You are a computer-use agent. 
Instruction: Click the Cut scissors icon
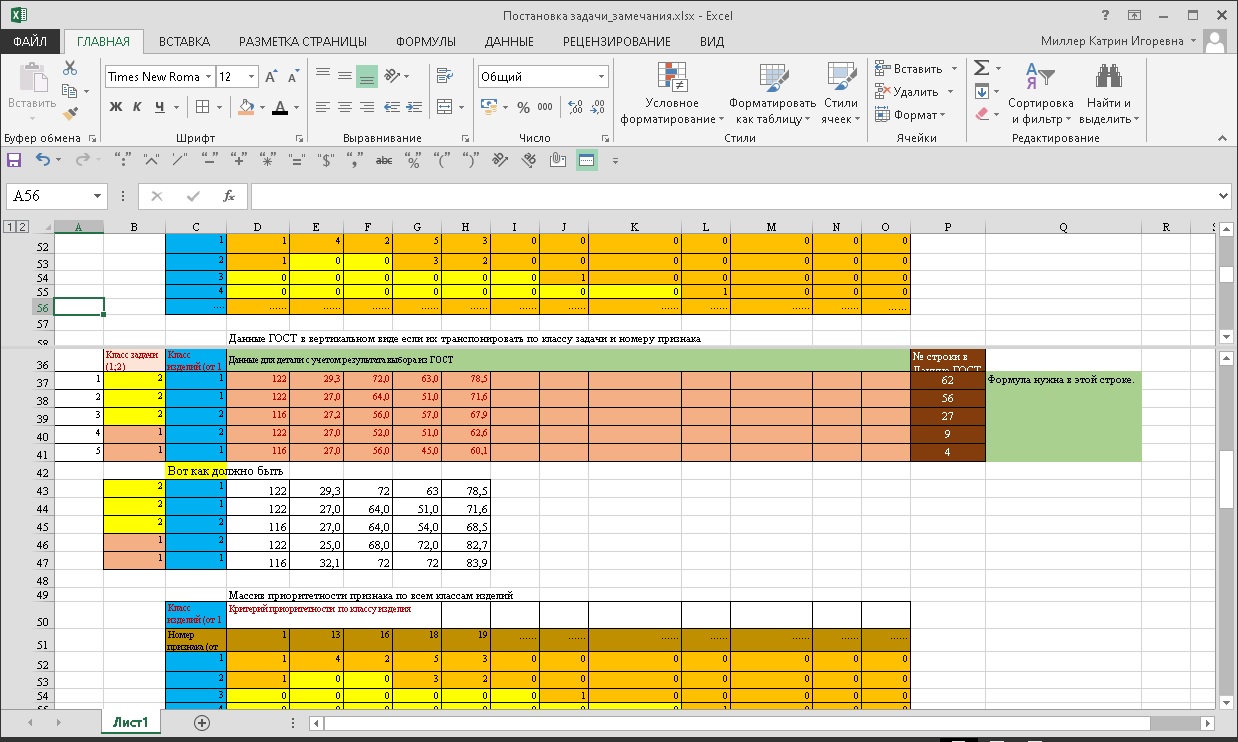coord(70,68)
